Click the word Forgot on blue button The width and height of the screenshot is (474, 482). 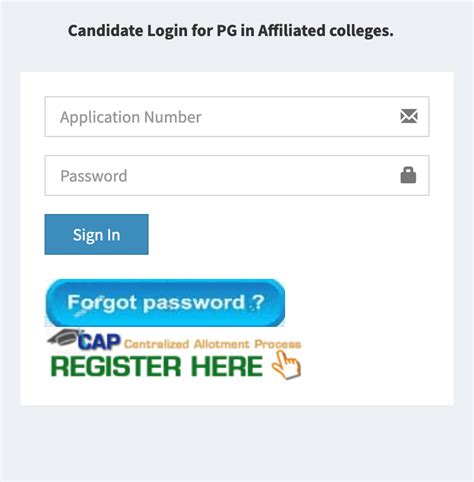pos(102,303)
